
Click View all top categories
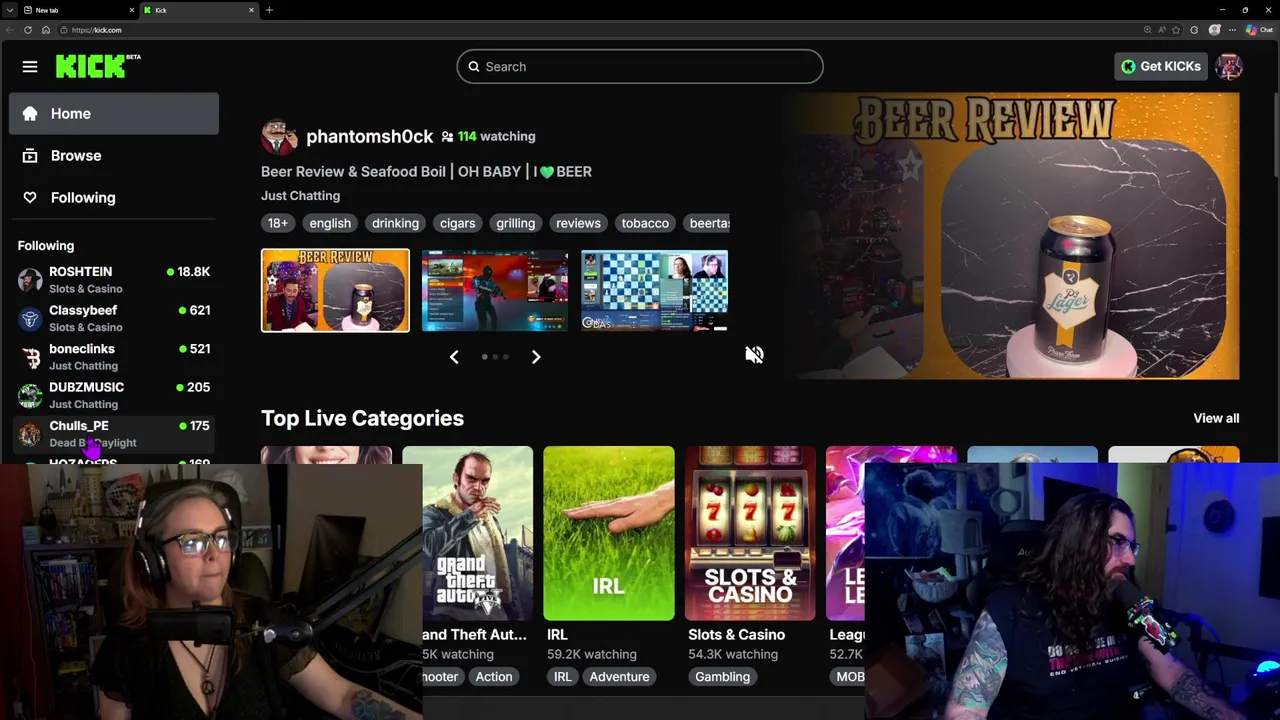1216,418
